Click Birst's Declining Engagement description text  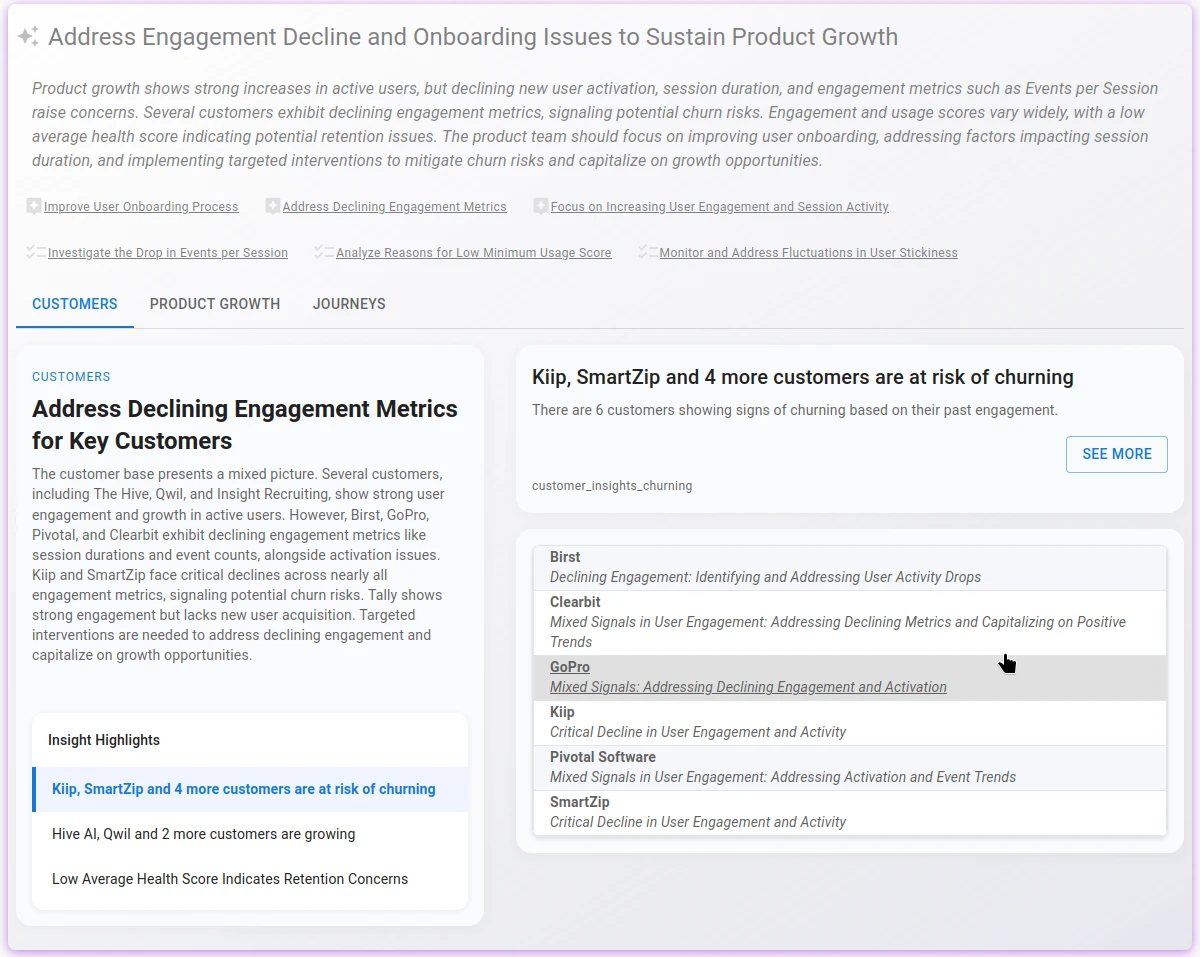765,577
